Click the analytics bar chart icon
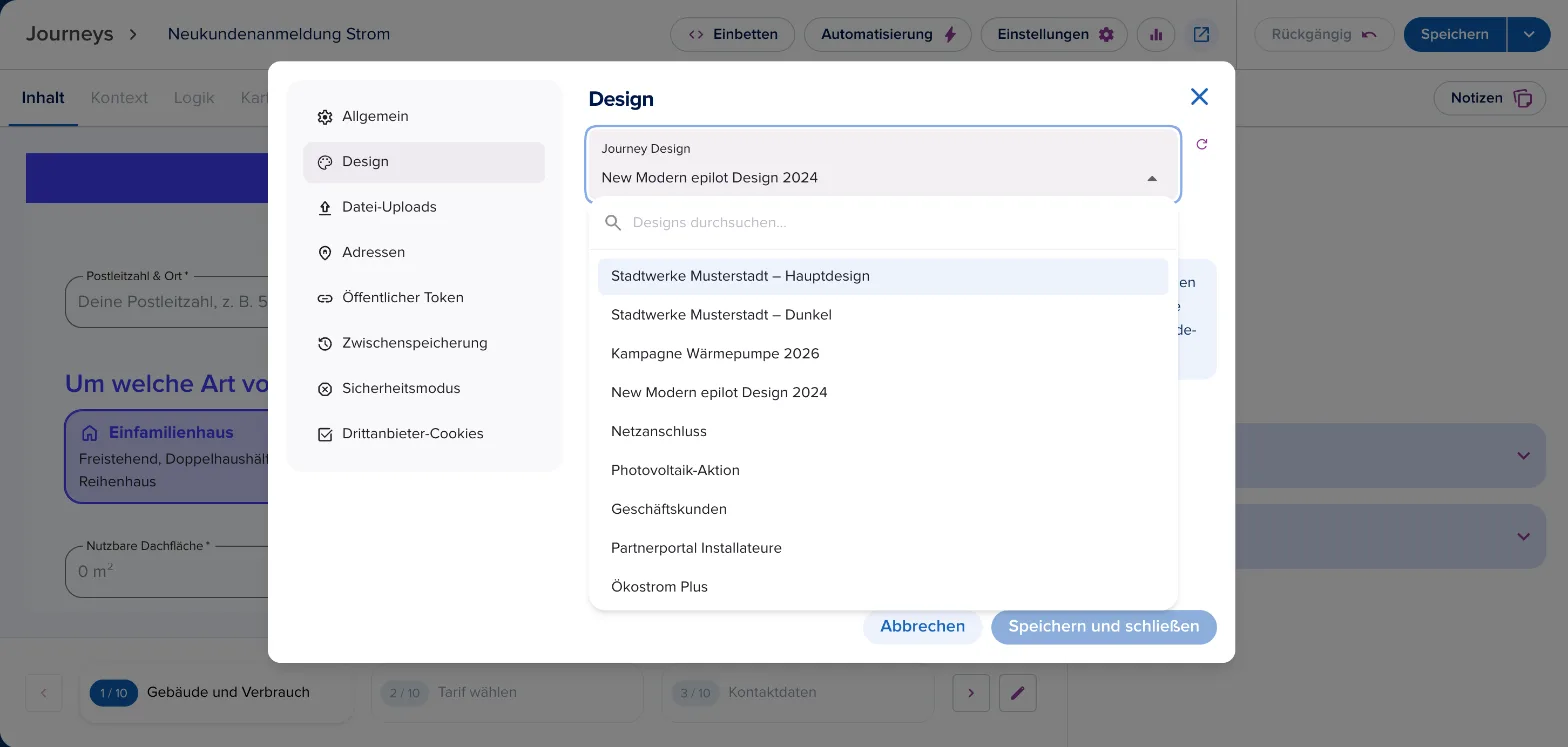 [x=1157, y=34]
